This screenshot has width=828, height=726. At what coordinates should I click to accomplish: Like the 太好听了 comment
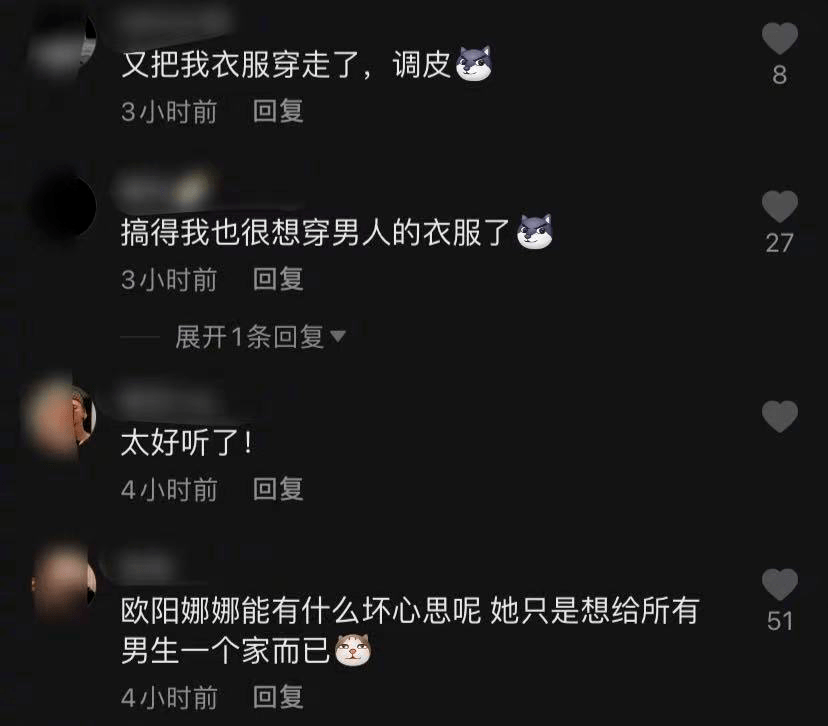coord(779,417)
